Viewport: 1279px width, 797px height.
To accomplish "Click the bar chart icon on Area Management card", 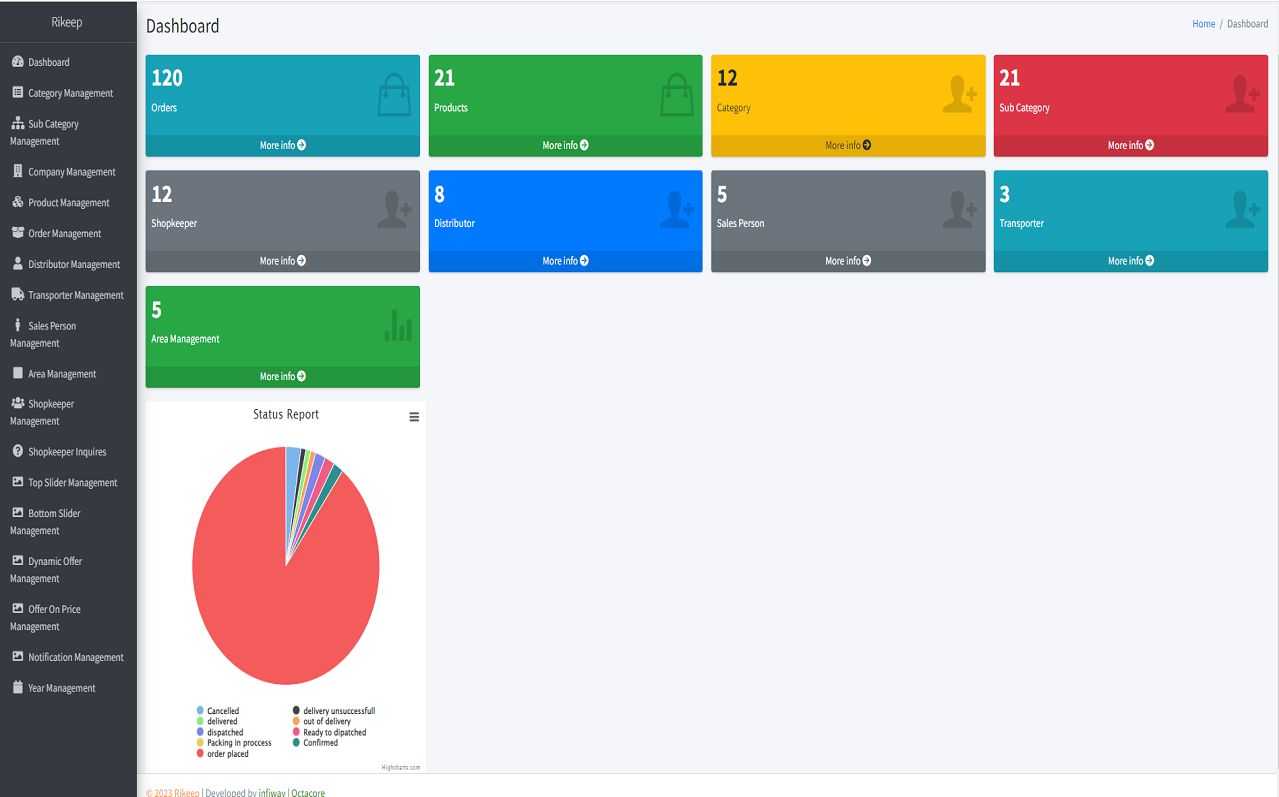I will pyautogui.click(x=396, y=324).
